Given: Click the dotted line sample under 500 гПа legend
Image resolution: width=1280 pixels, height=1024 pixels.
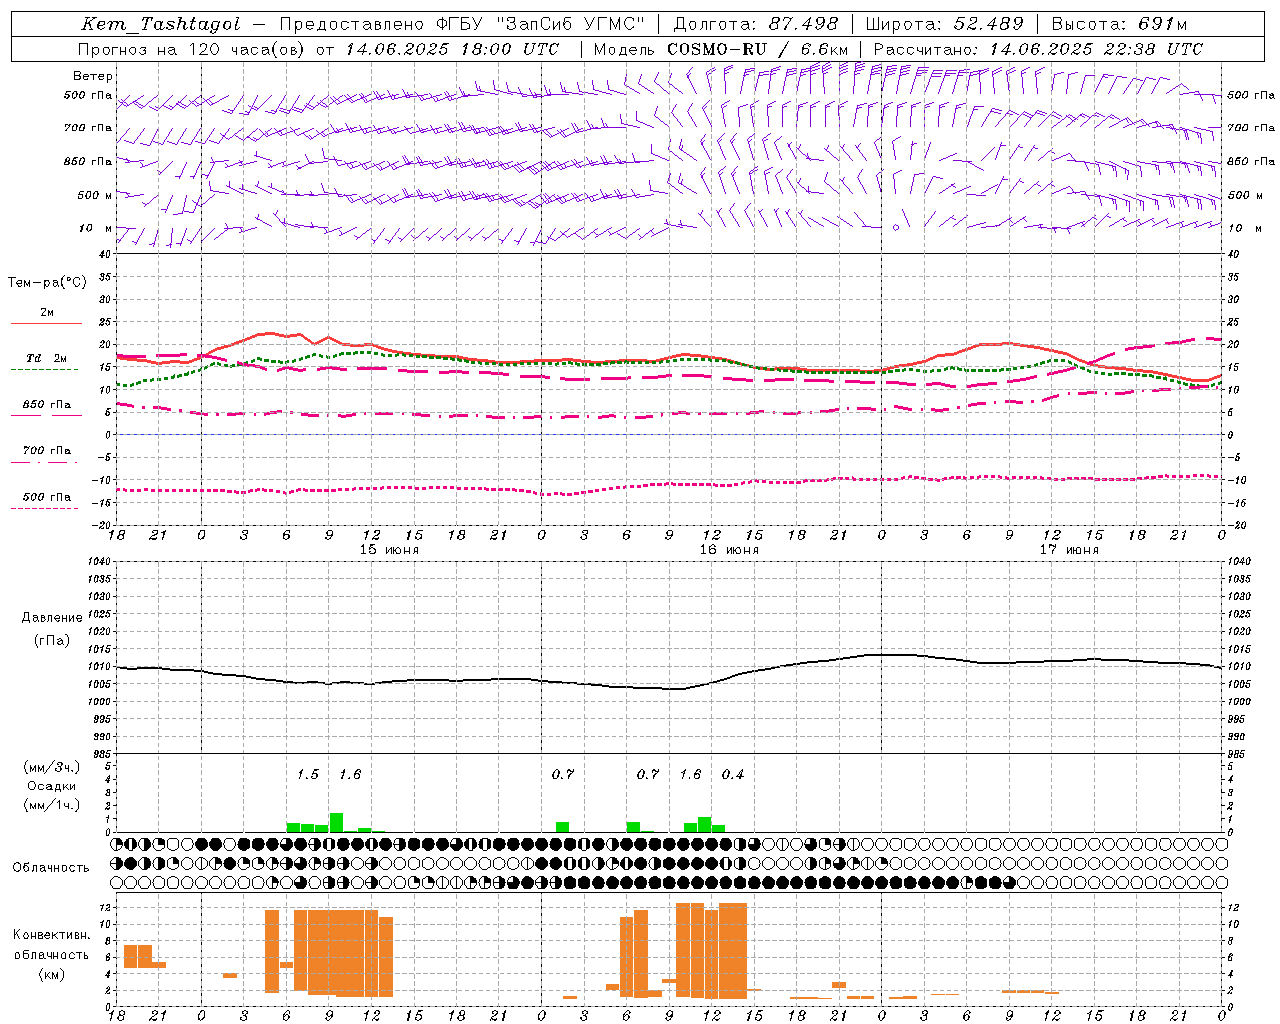Looking at the screenshot, I should (x=44, y=508).
